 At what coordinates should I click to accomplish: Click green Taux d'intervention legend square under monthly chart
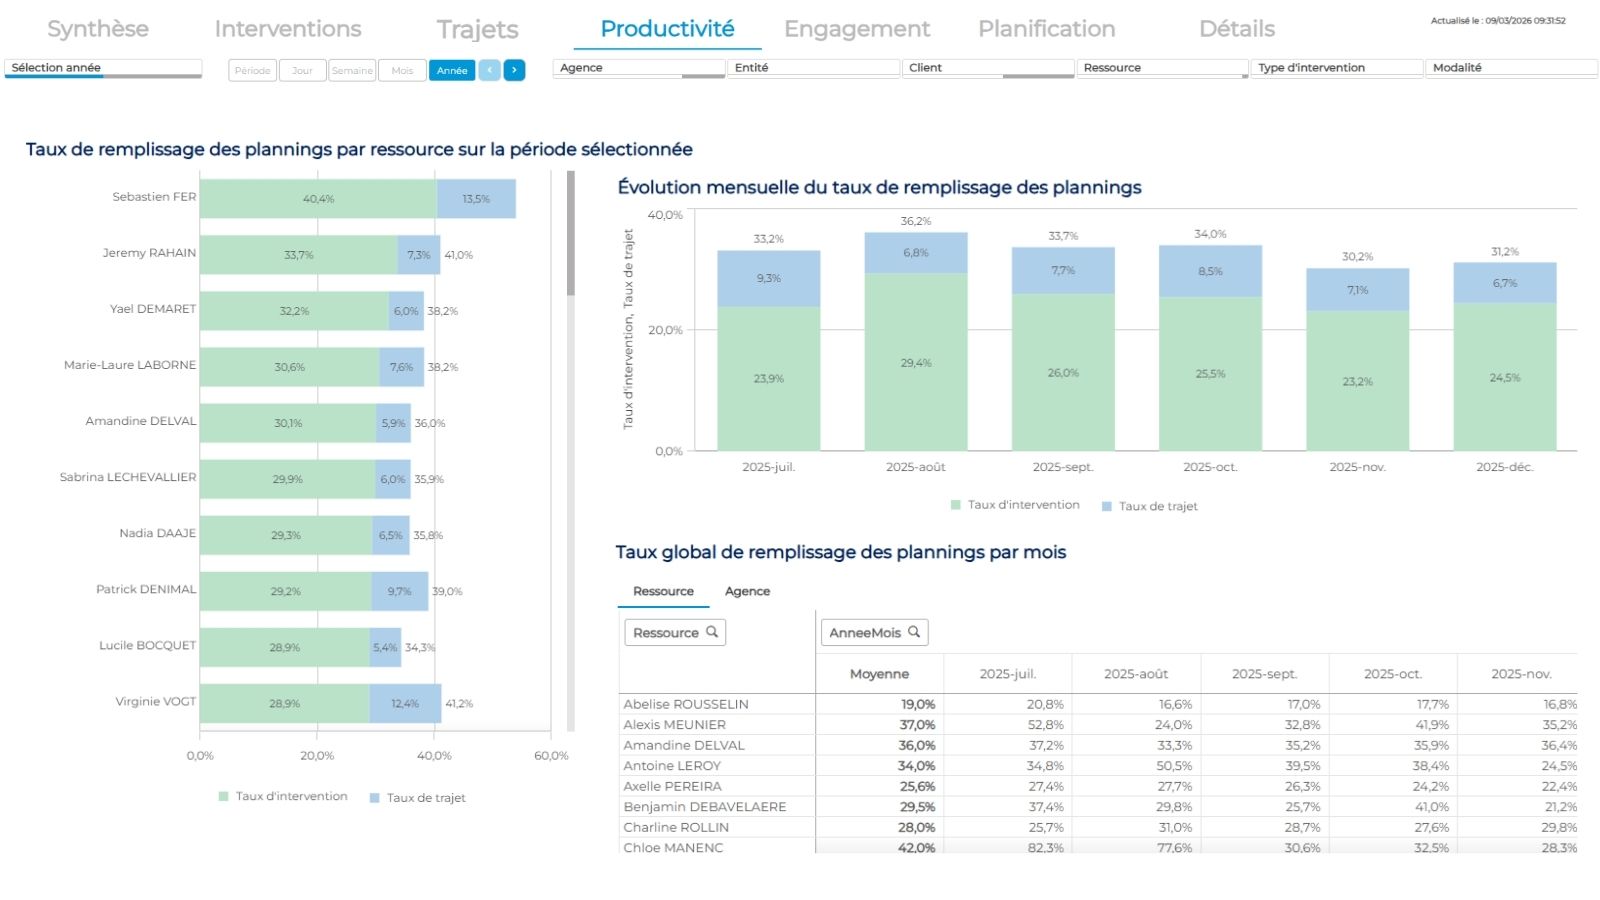[956, 505]
